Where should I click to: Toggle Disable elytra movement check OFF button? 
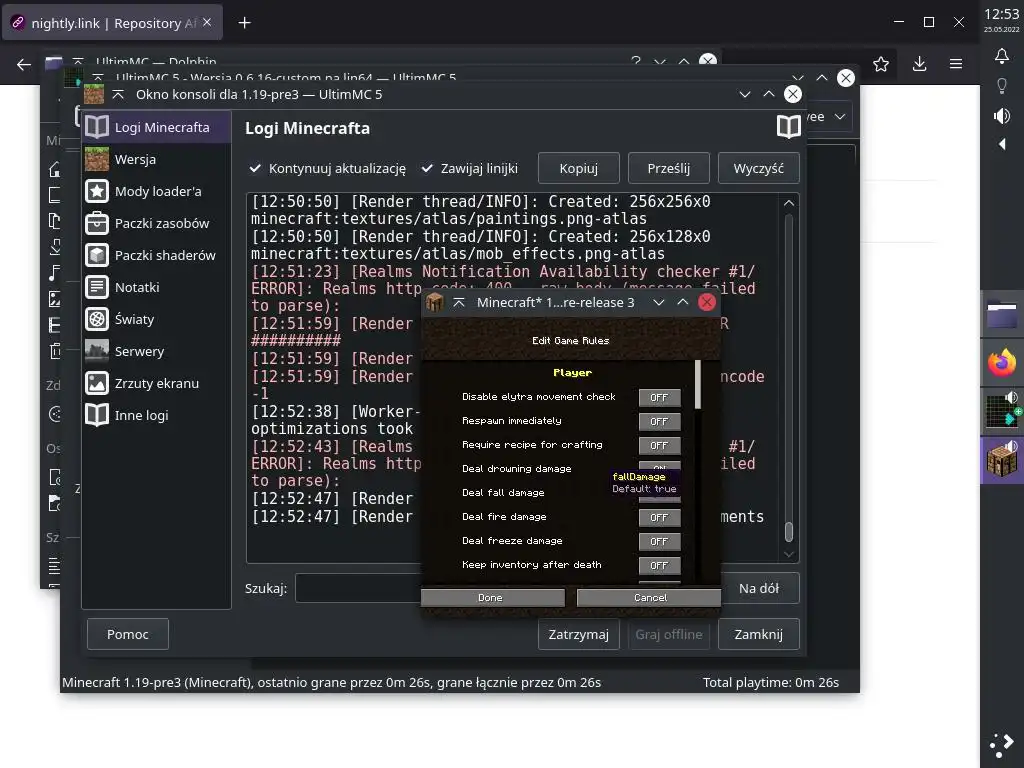[x=659, y=397]
